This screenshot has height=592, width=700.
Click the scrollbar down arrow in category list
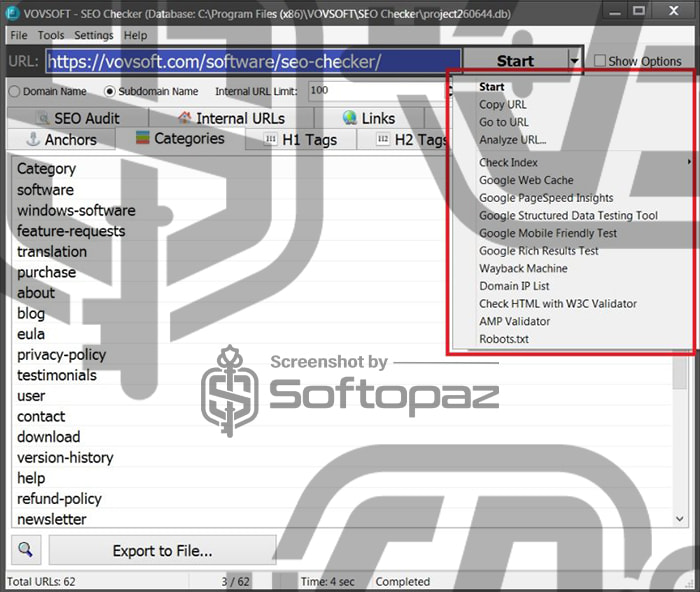(679, 519)
